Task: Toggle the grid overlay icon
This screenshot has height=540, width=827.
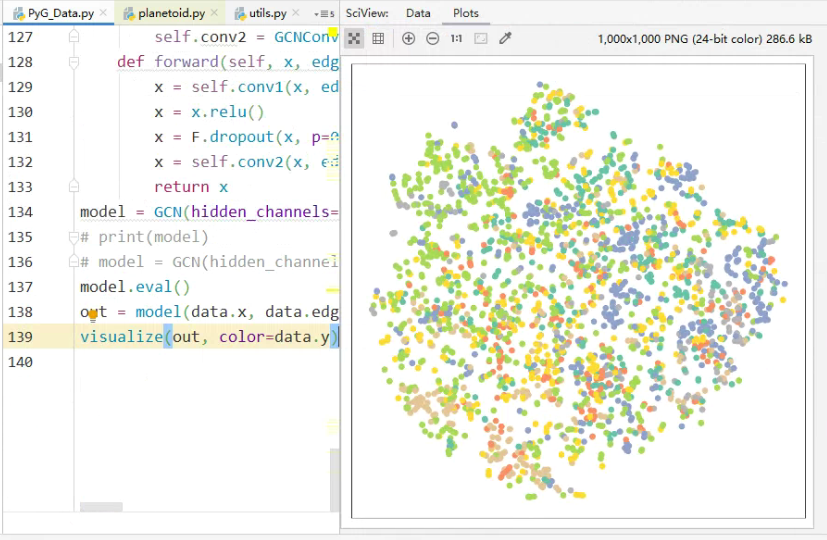Action: pos(378,38)
